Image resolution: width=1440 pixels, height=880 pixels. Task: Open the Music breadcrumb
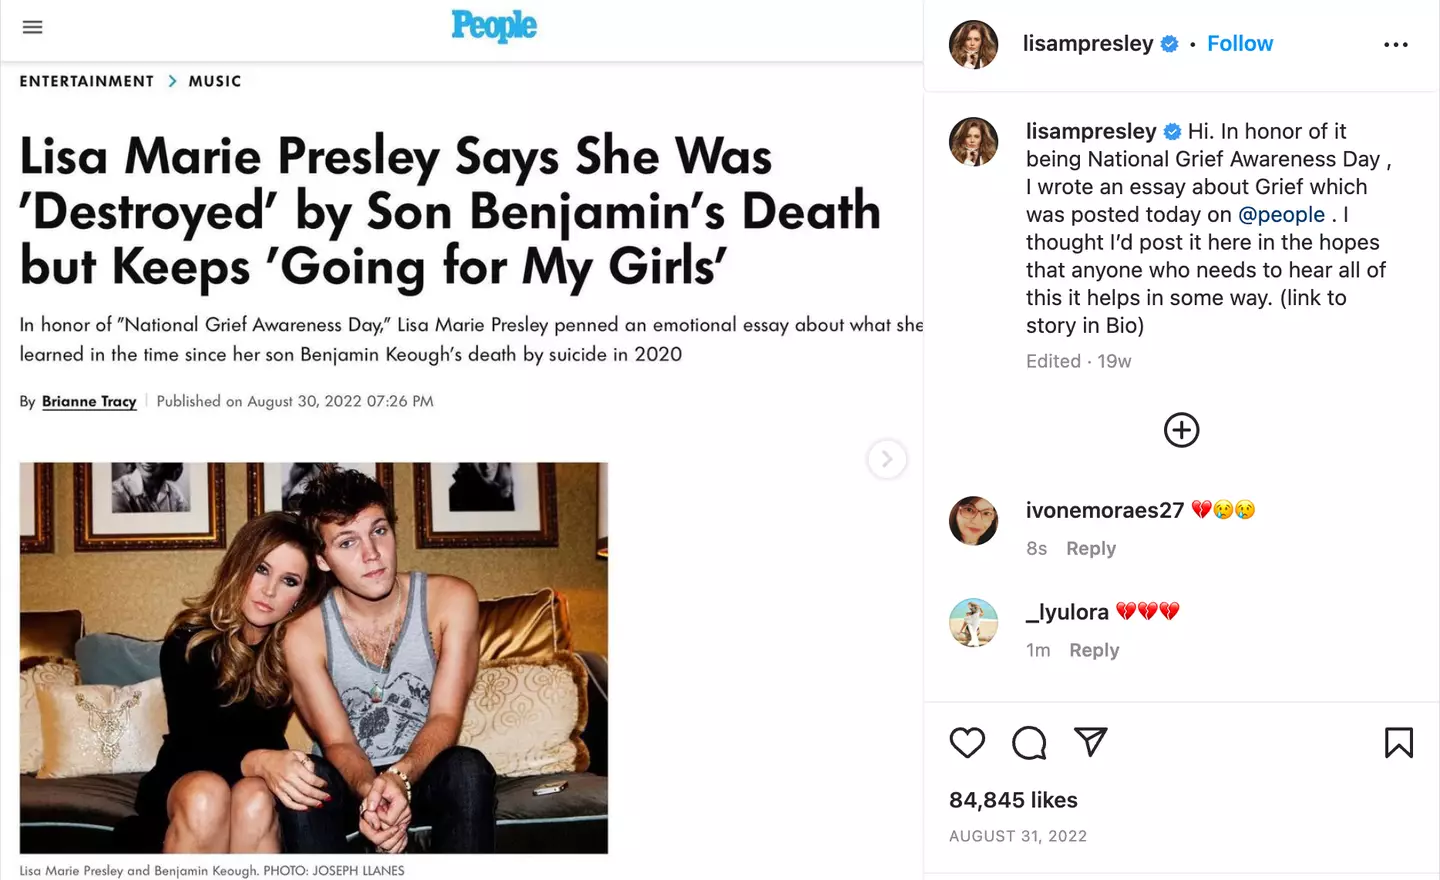tap(215, 81)
